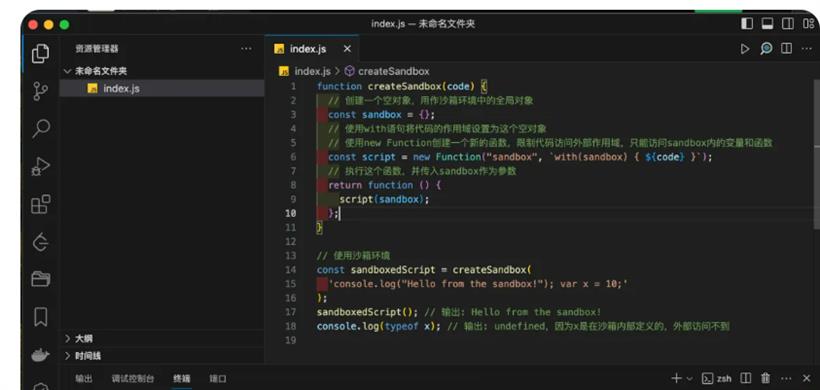This screenshot has height=390, width=820.
Task: Click '// 使用沙箱环境' comment on line 13
Action: pos(353,256)
